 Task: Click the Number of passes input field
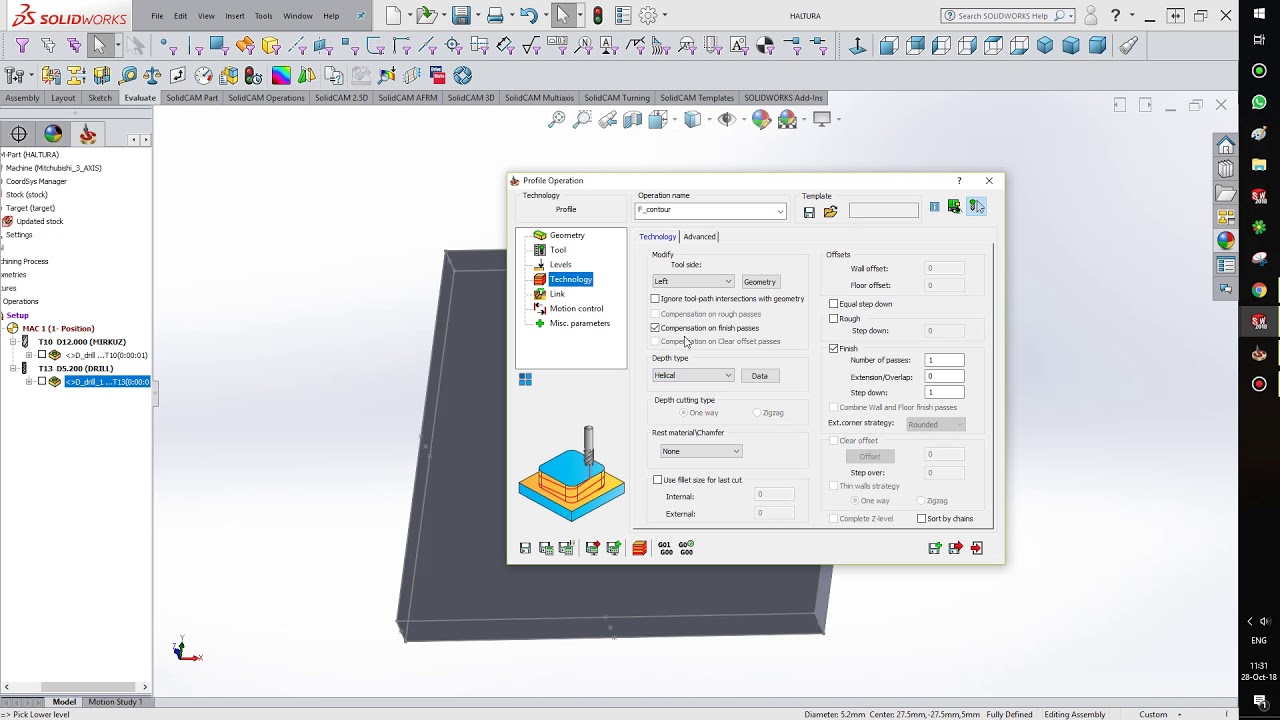(x=945, y=360)
